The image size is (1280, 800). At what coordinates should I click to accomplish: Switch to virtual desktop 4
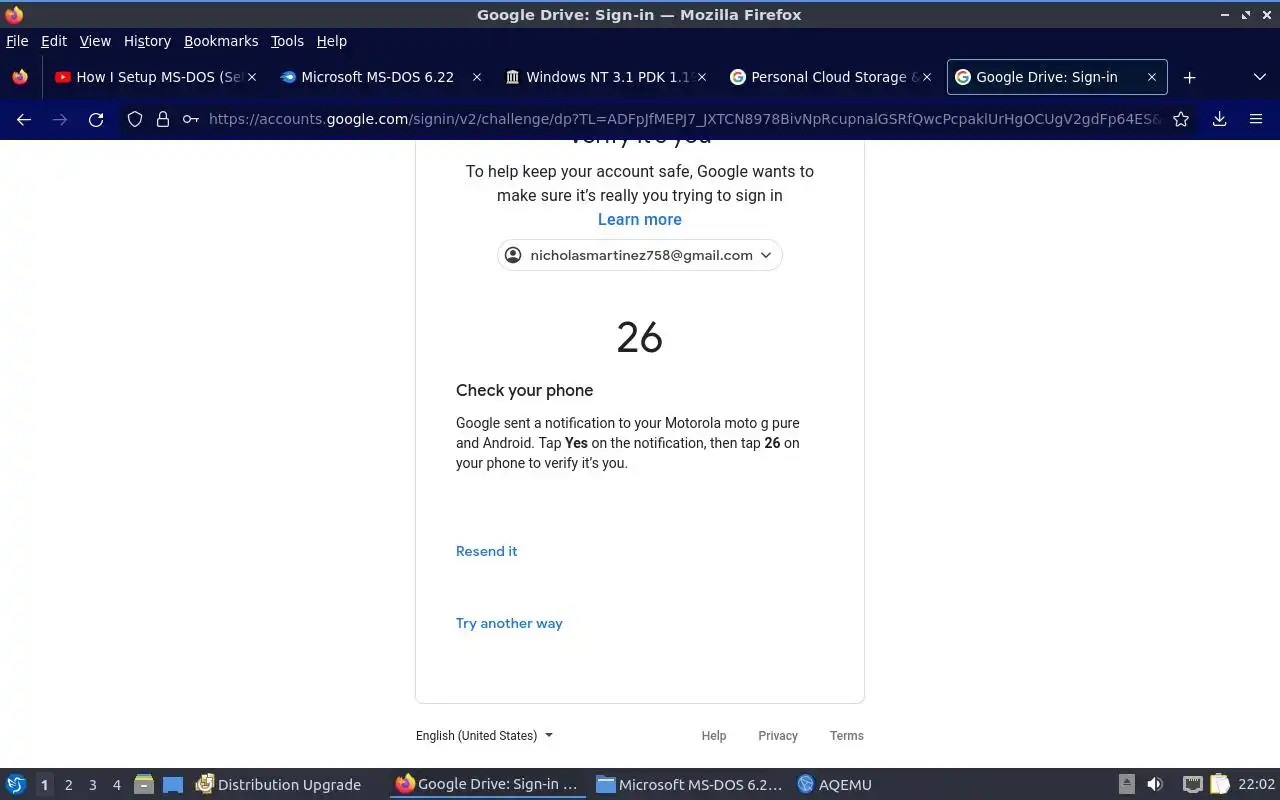116,785
